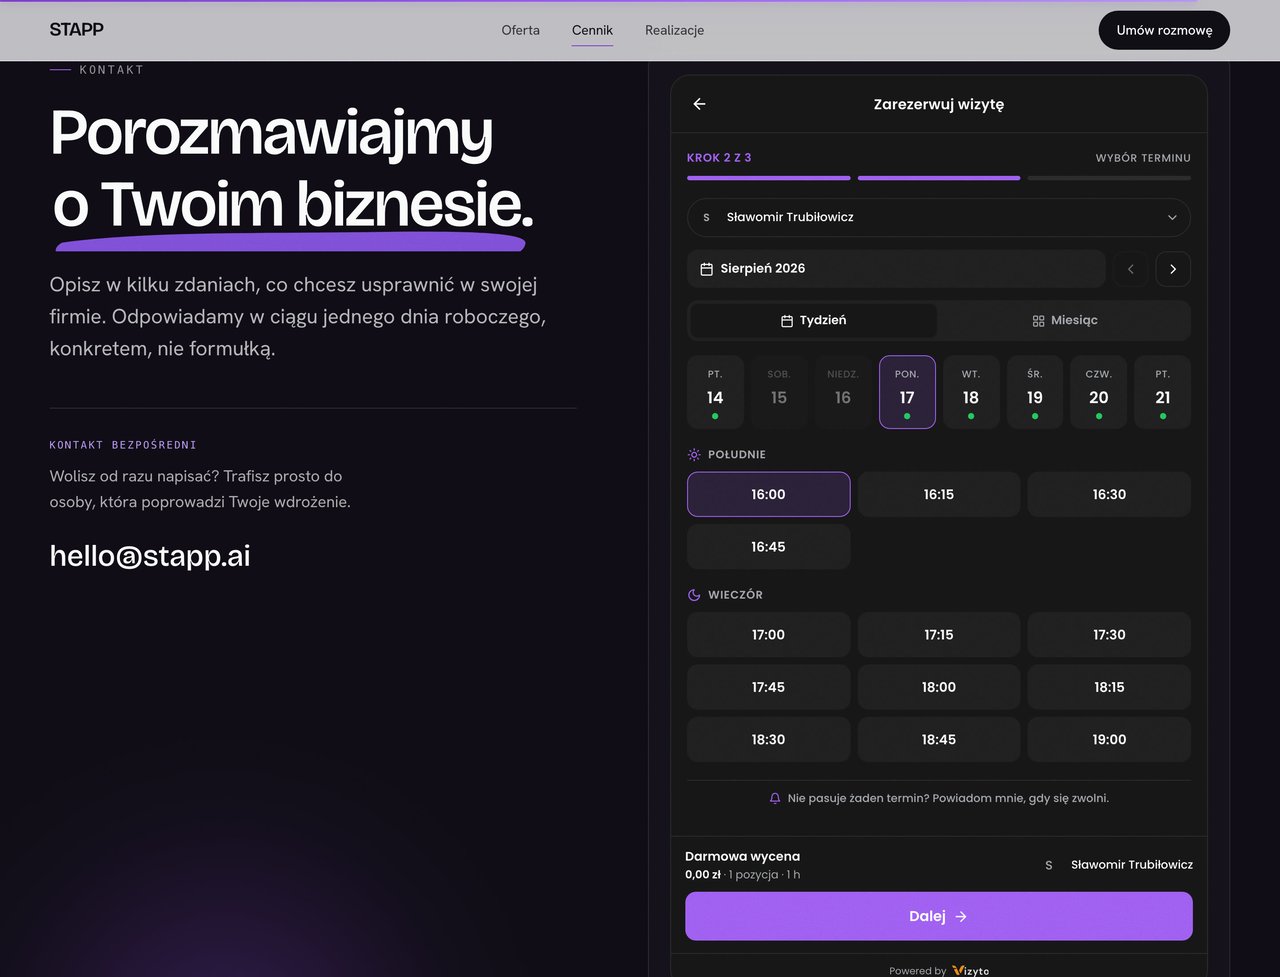
Task: Select Wednesday 19 in the week strip
Action: coord(1035,392)
